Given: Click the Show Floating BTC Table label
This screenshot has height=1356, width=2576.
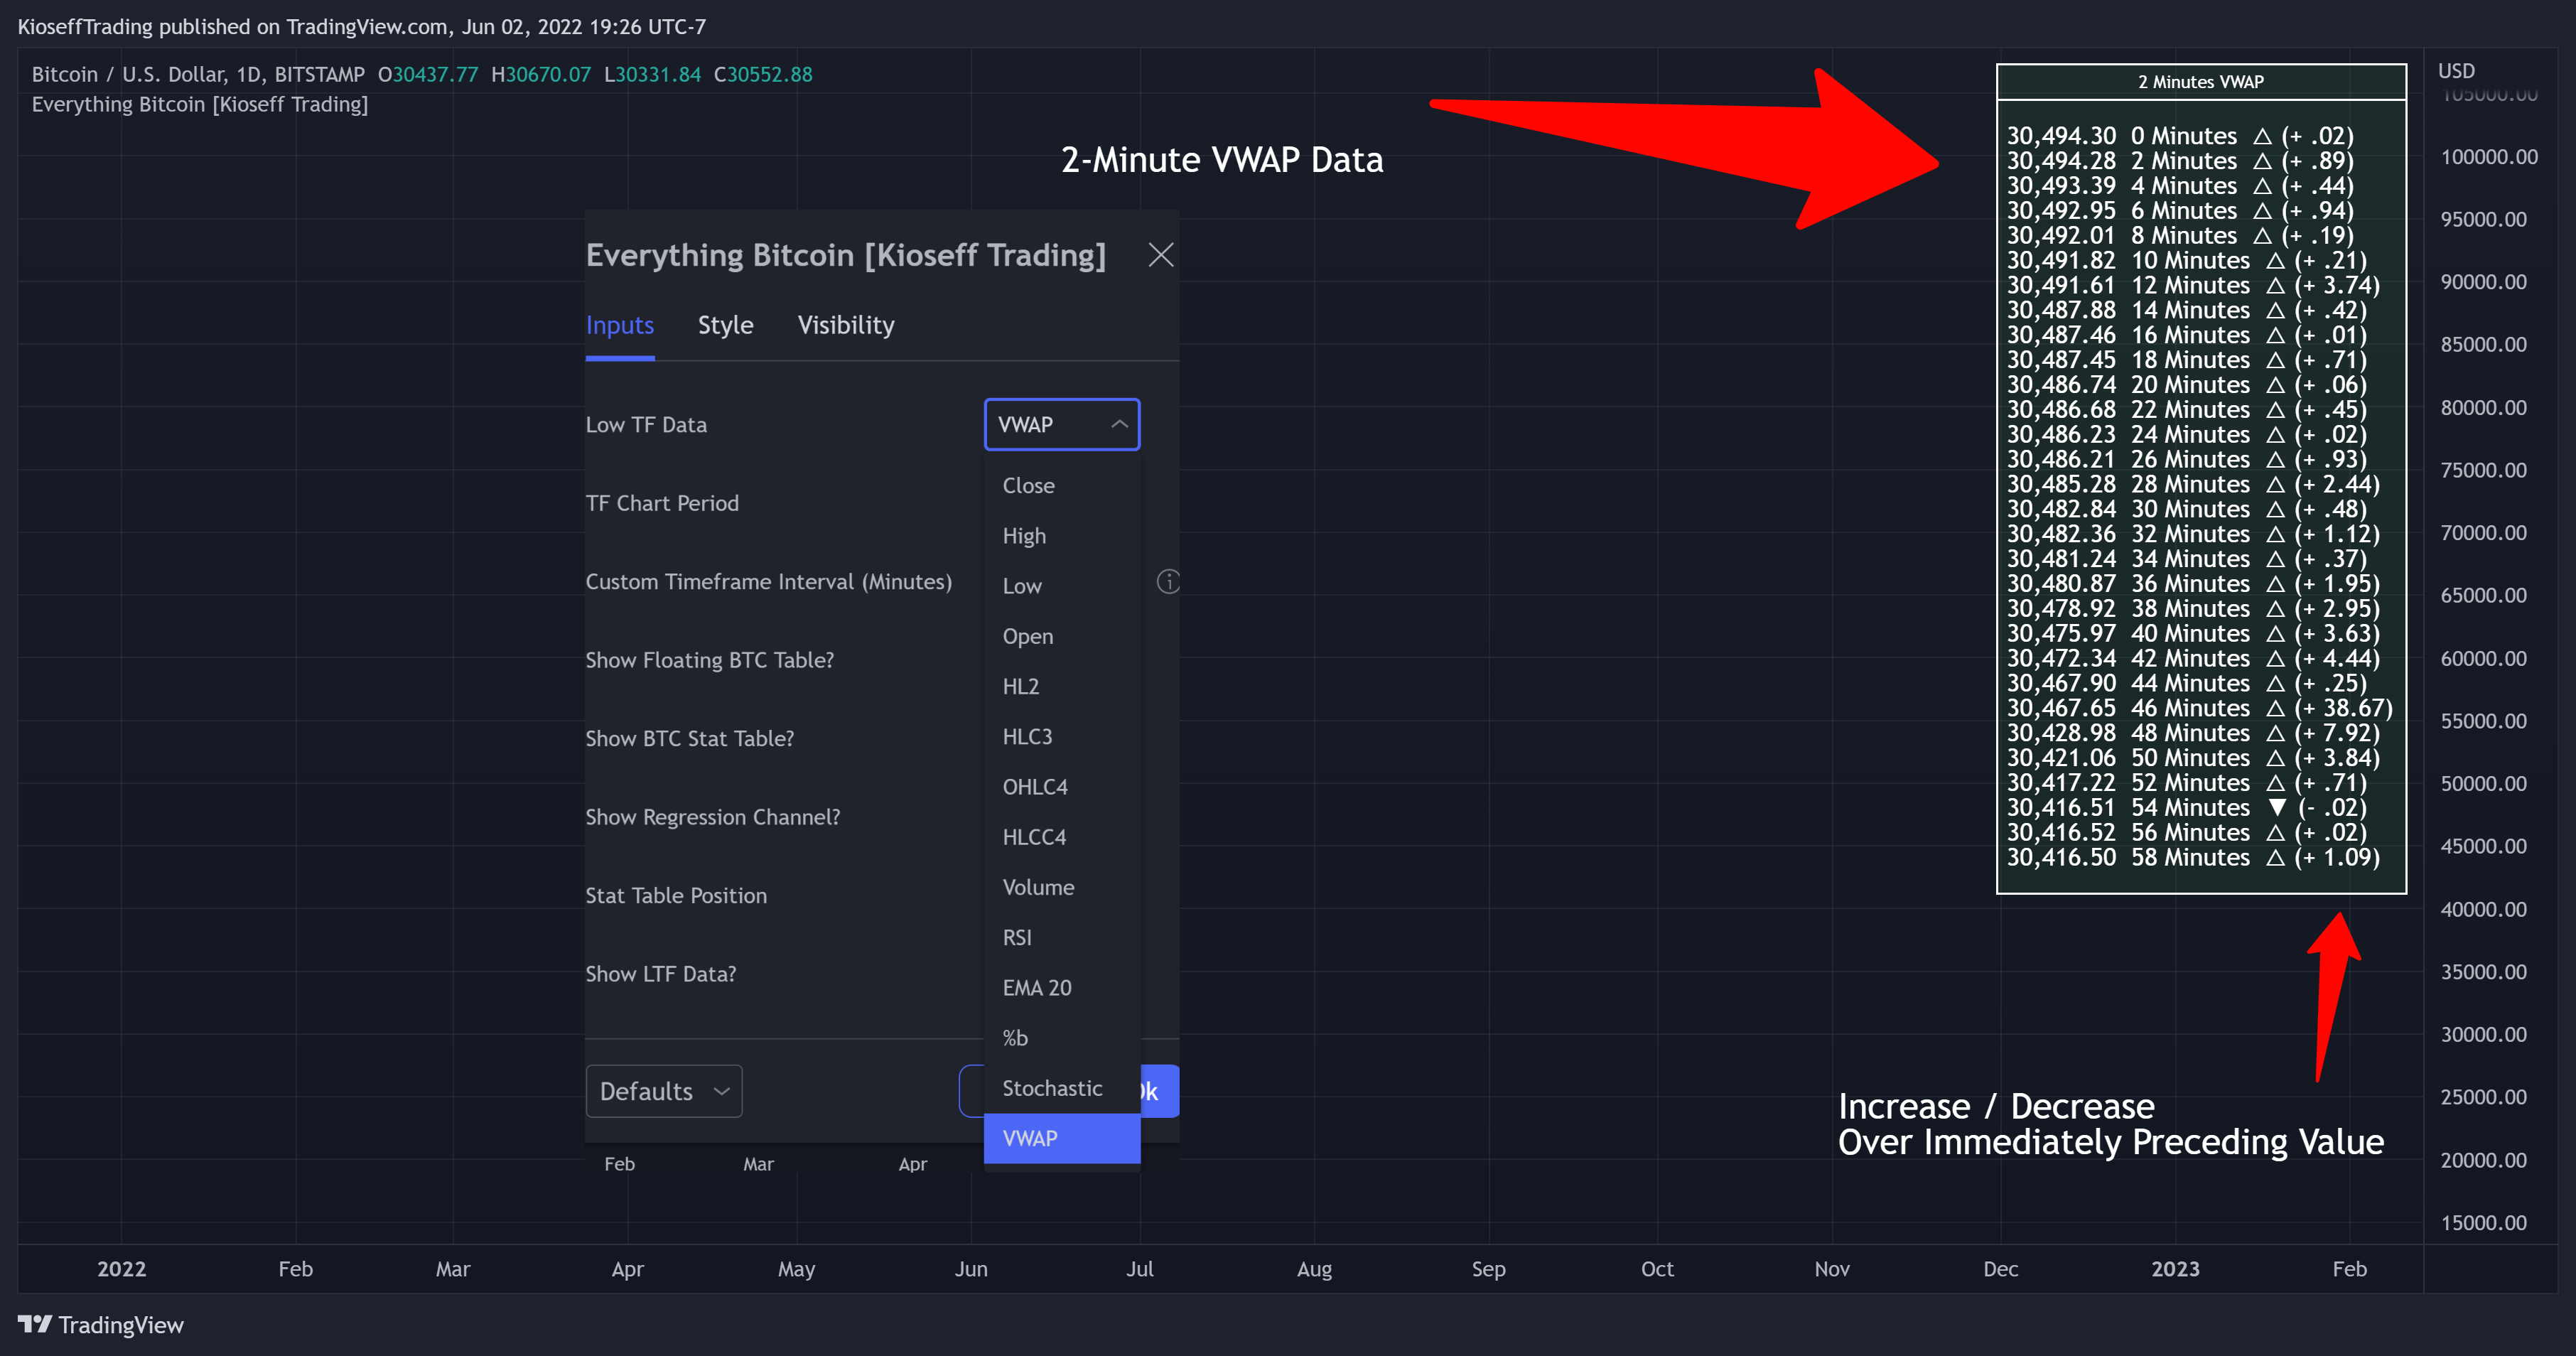Looking at the screenshot, I should [709, 660].
